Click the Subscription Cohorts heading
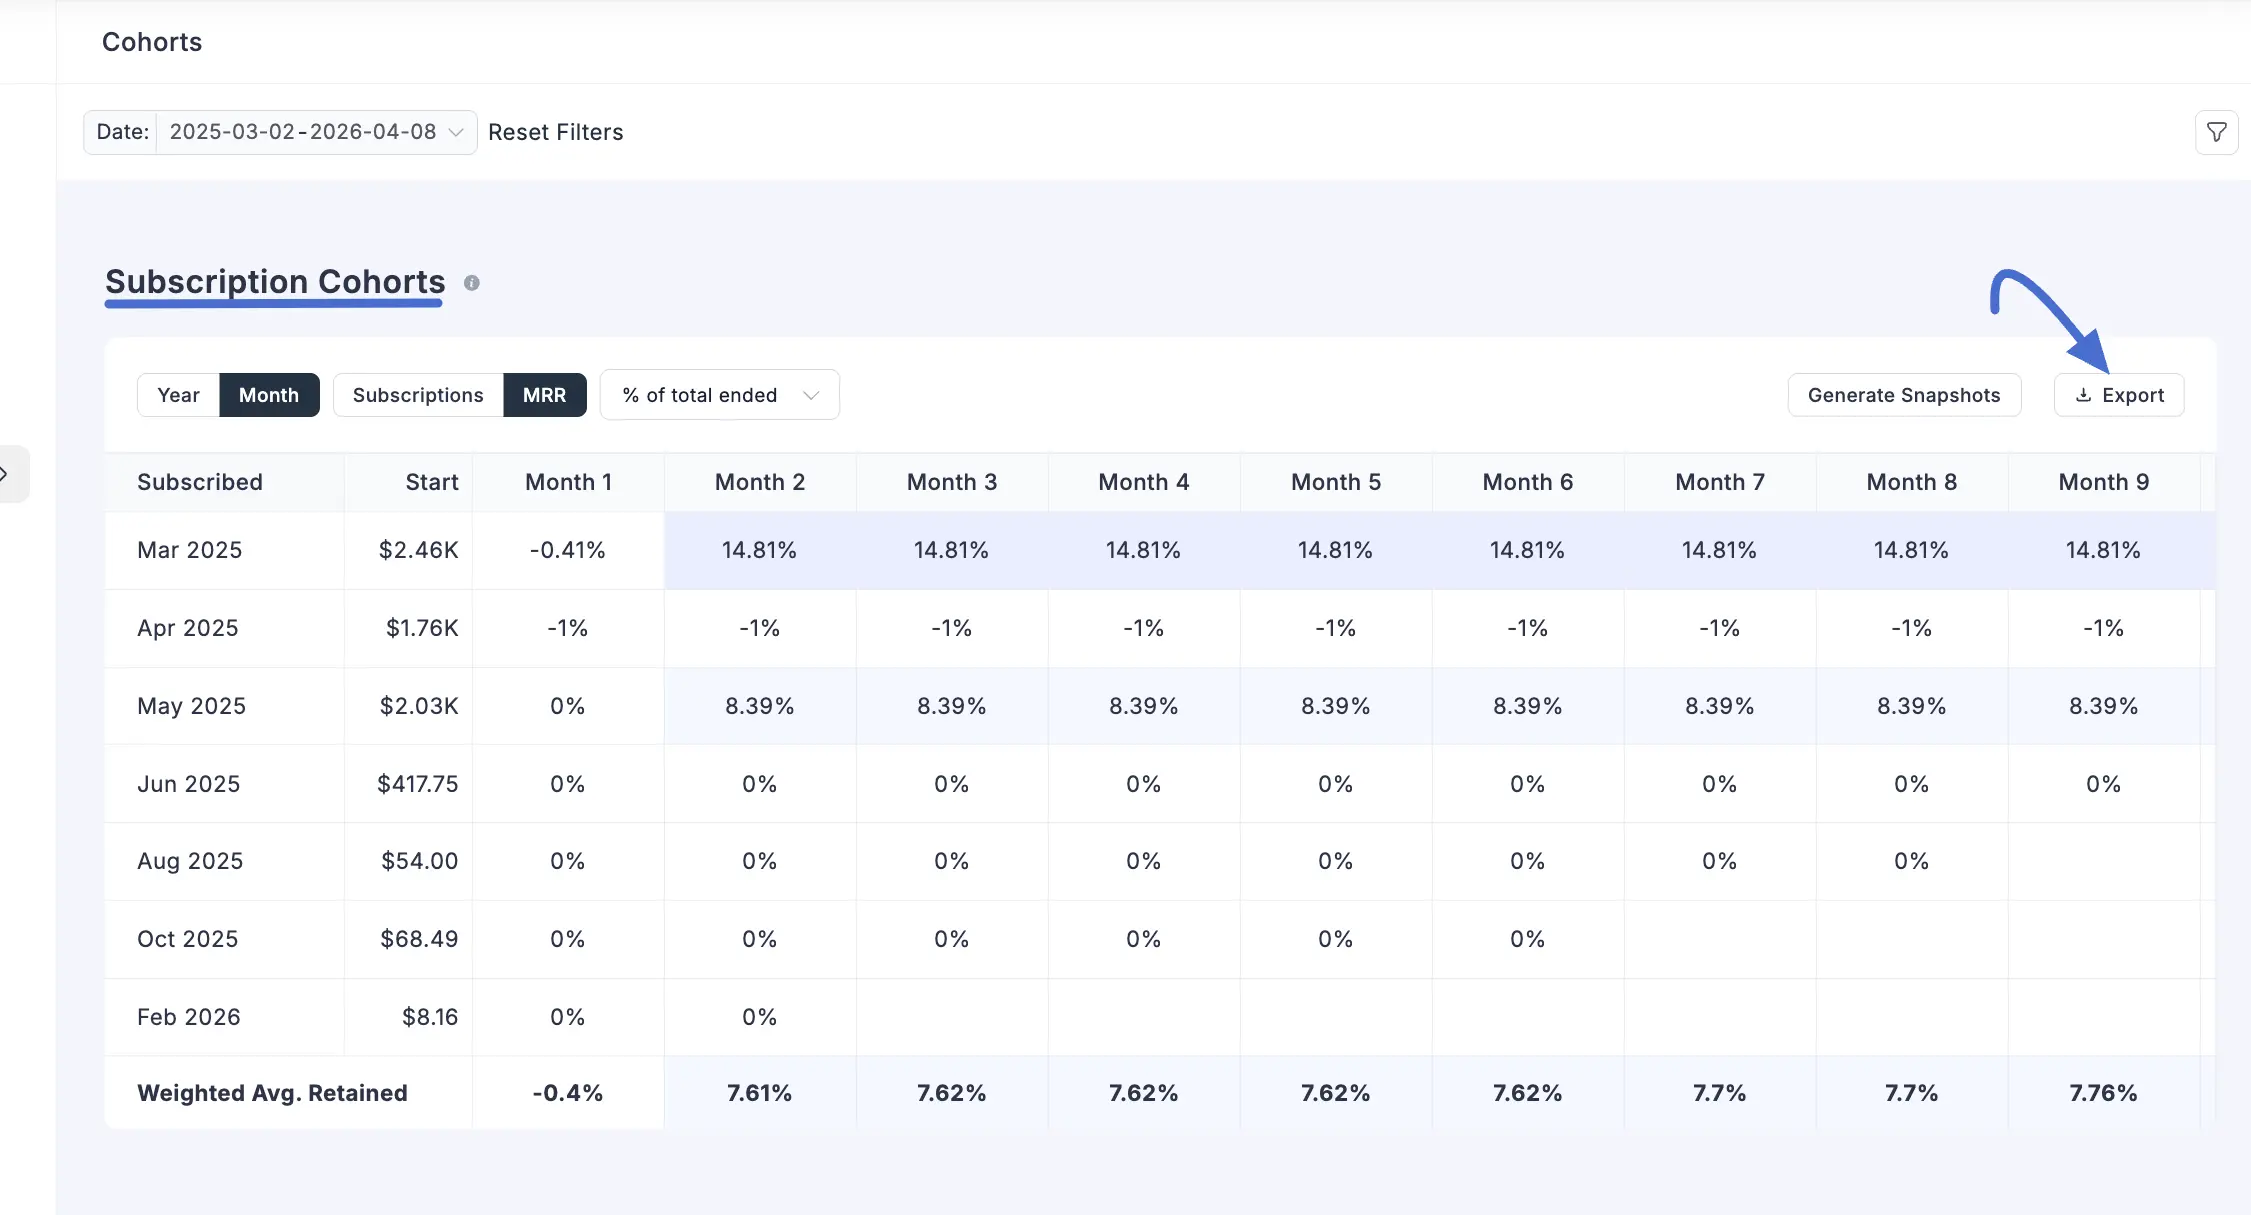The width and height of the screenshot is (2251, 1215). click(x=275, y=282)
